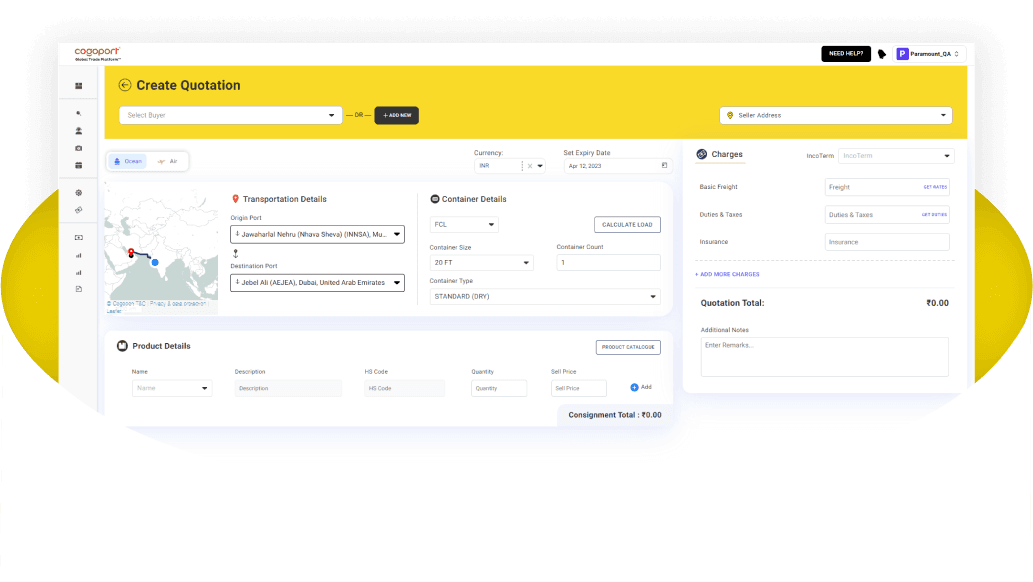Viewport: 1033px width, 582px height.
Task: Click the Additional Notes remarks text area
Action: point(824,357)
